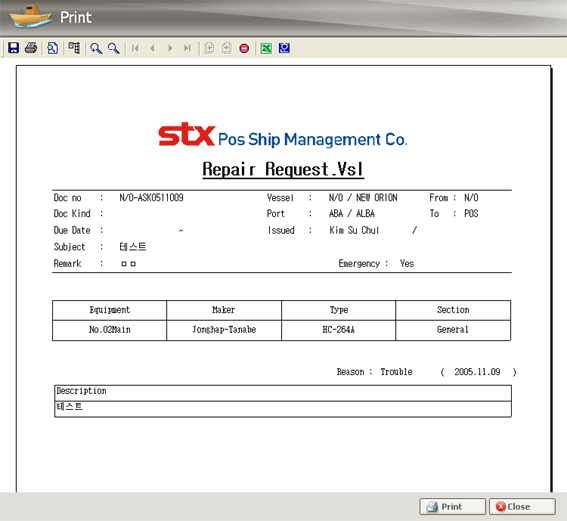Export report to Excel icon
567x521 pixels.
pyautogui.click(x=266, y=48)
